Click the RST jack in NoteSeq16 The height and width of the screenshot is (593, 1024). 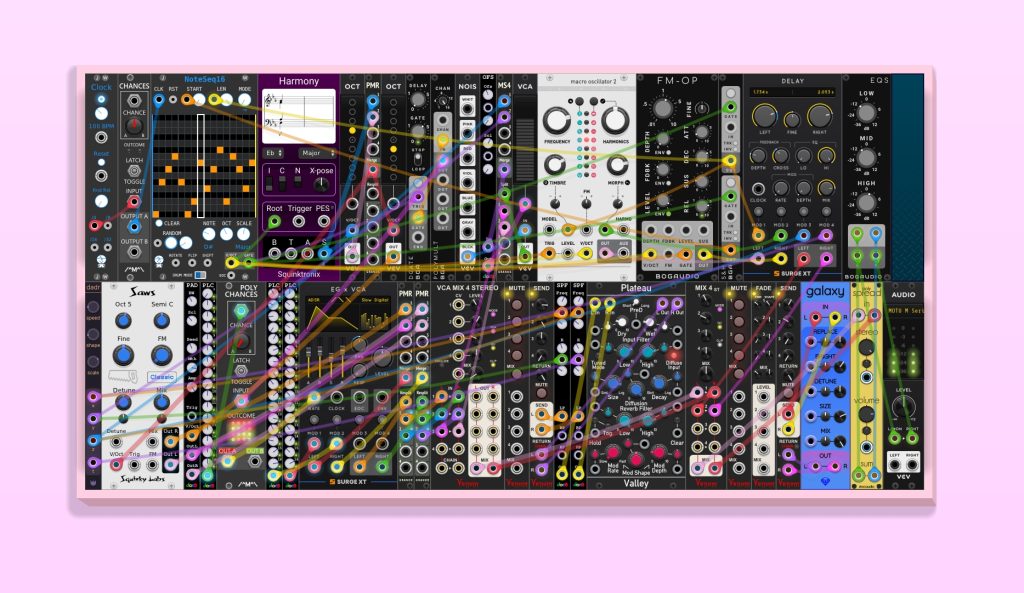coord(173,100)
